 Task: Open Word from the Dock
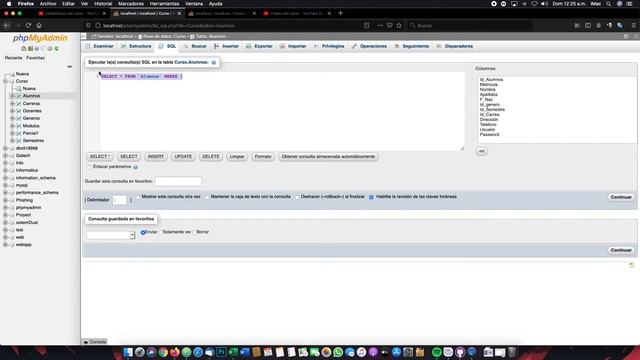(245, 352)
